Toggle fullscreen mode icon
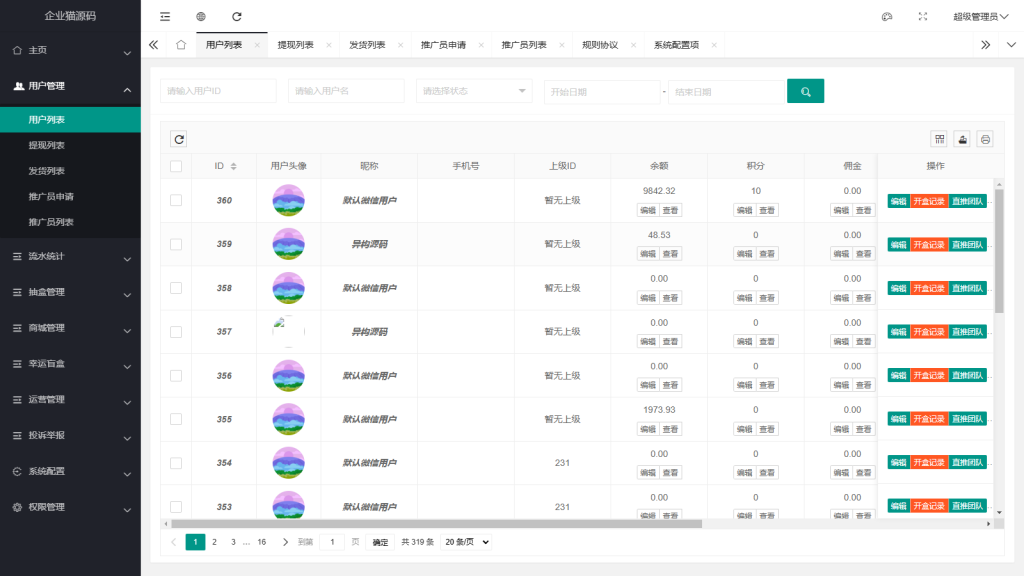Screen dimensions: 1024x576 coord(923,16)
